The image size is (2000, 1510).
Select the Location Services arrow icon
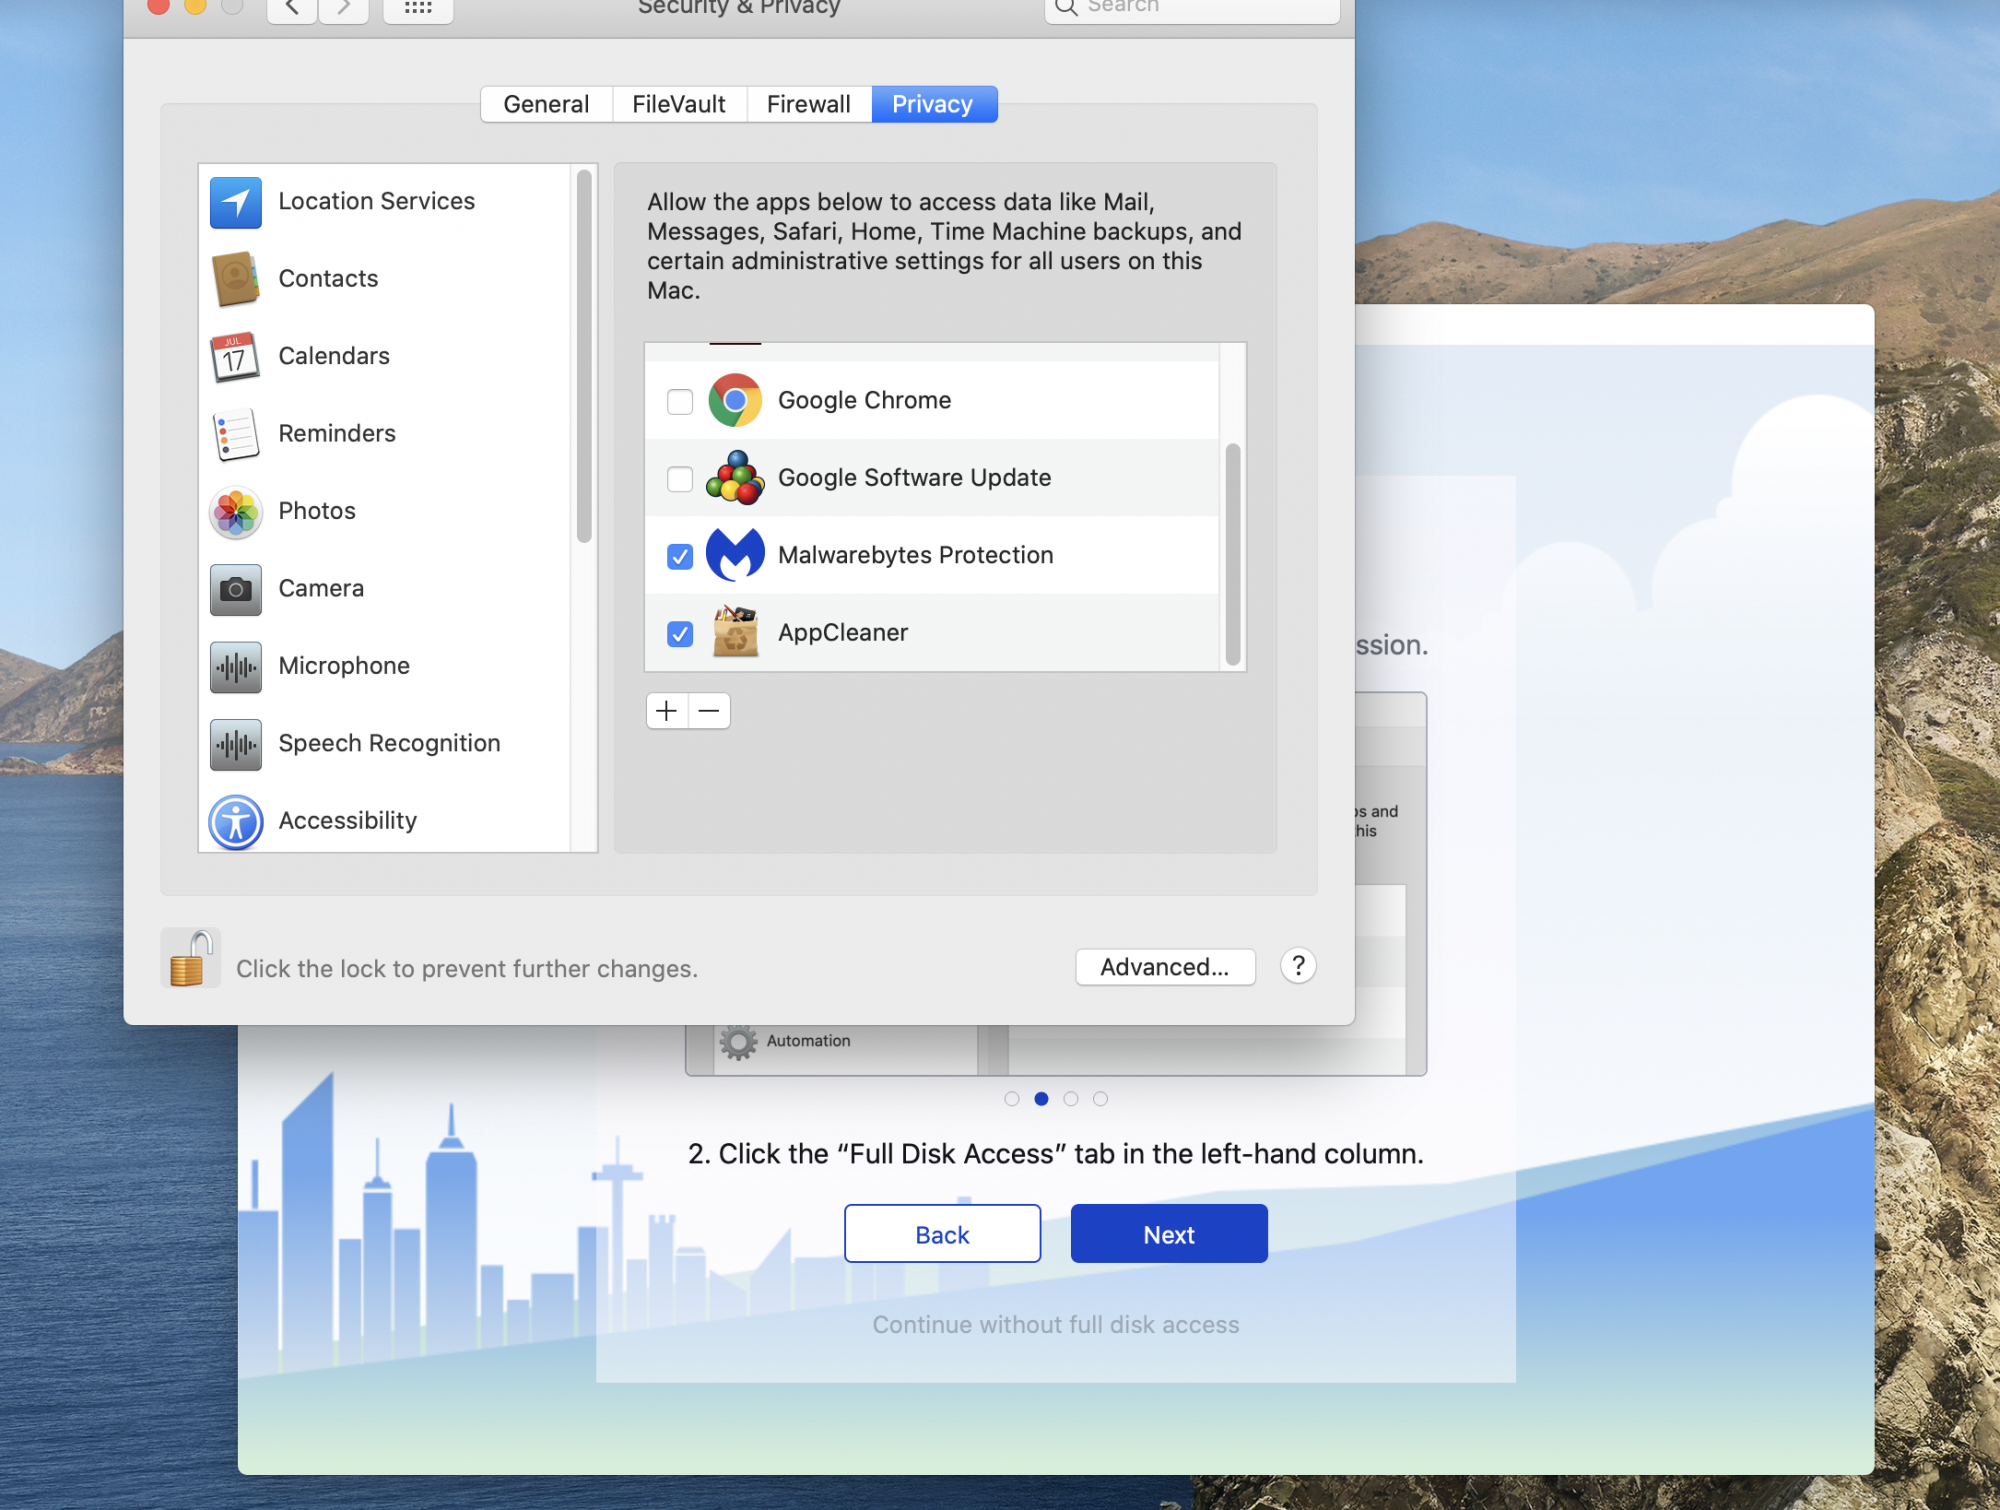pos(236,202)
